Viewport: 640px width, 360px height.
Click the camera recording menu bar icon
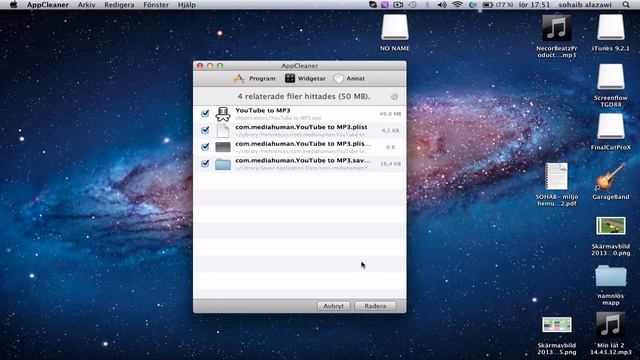[x=398, y=5]
